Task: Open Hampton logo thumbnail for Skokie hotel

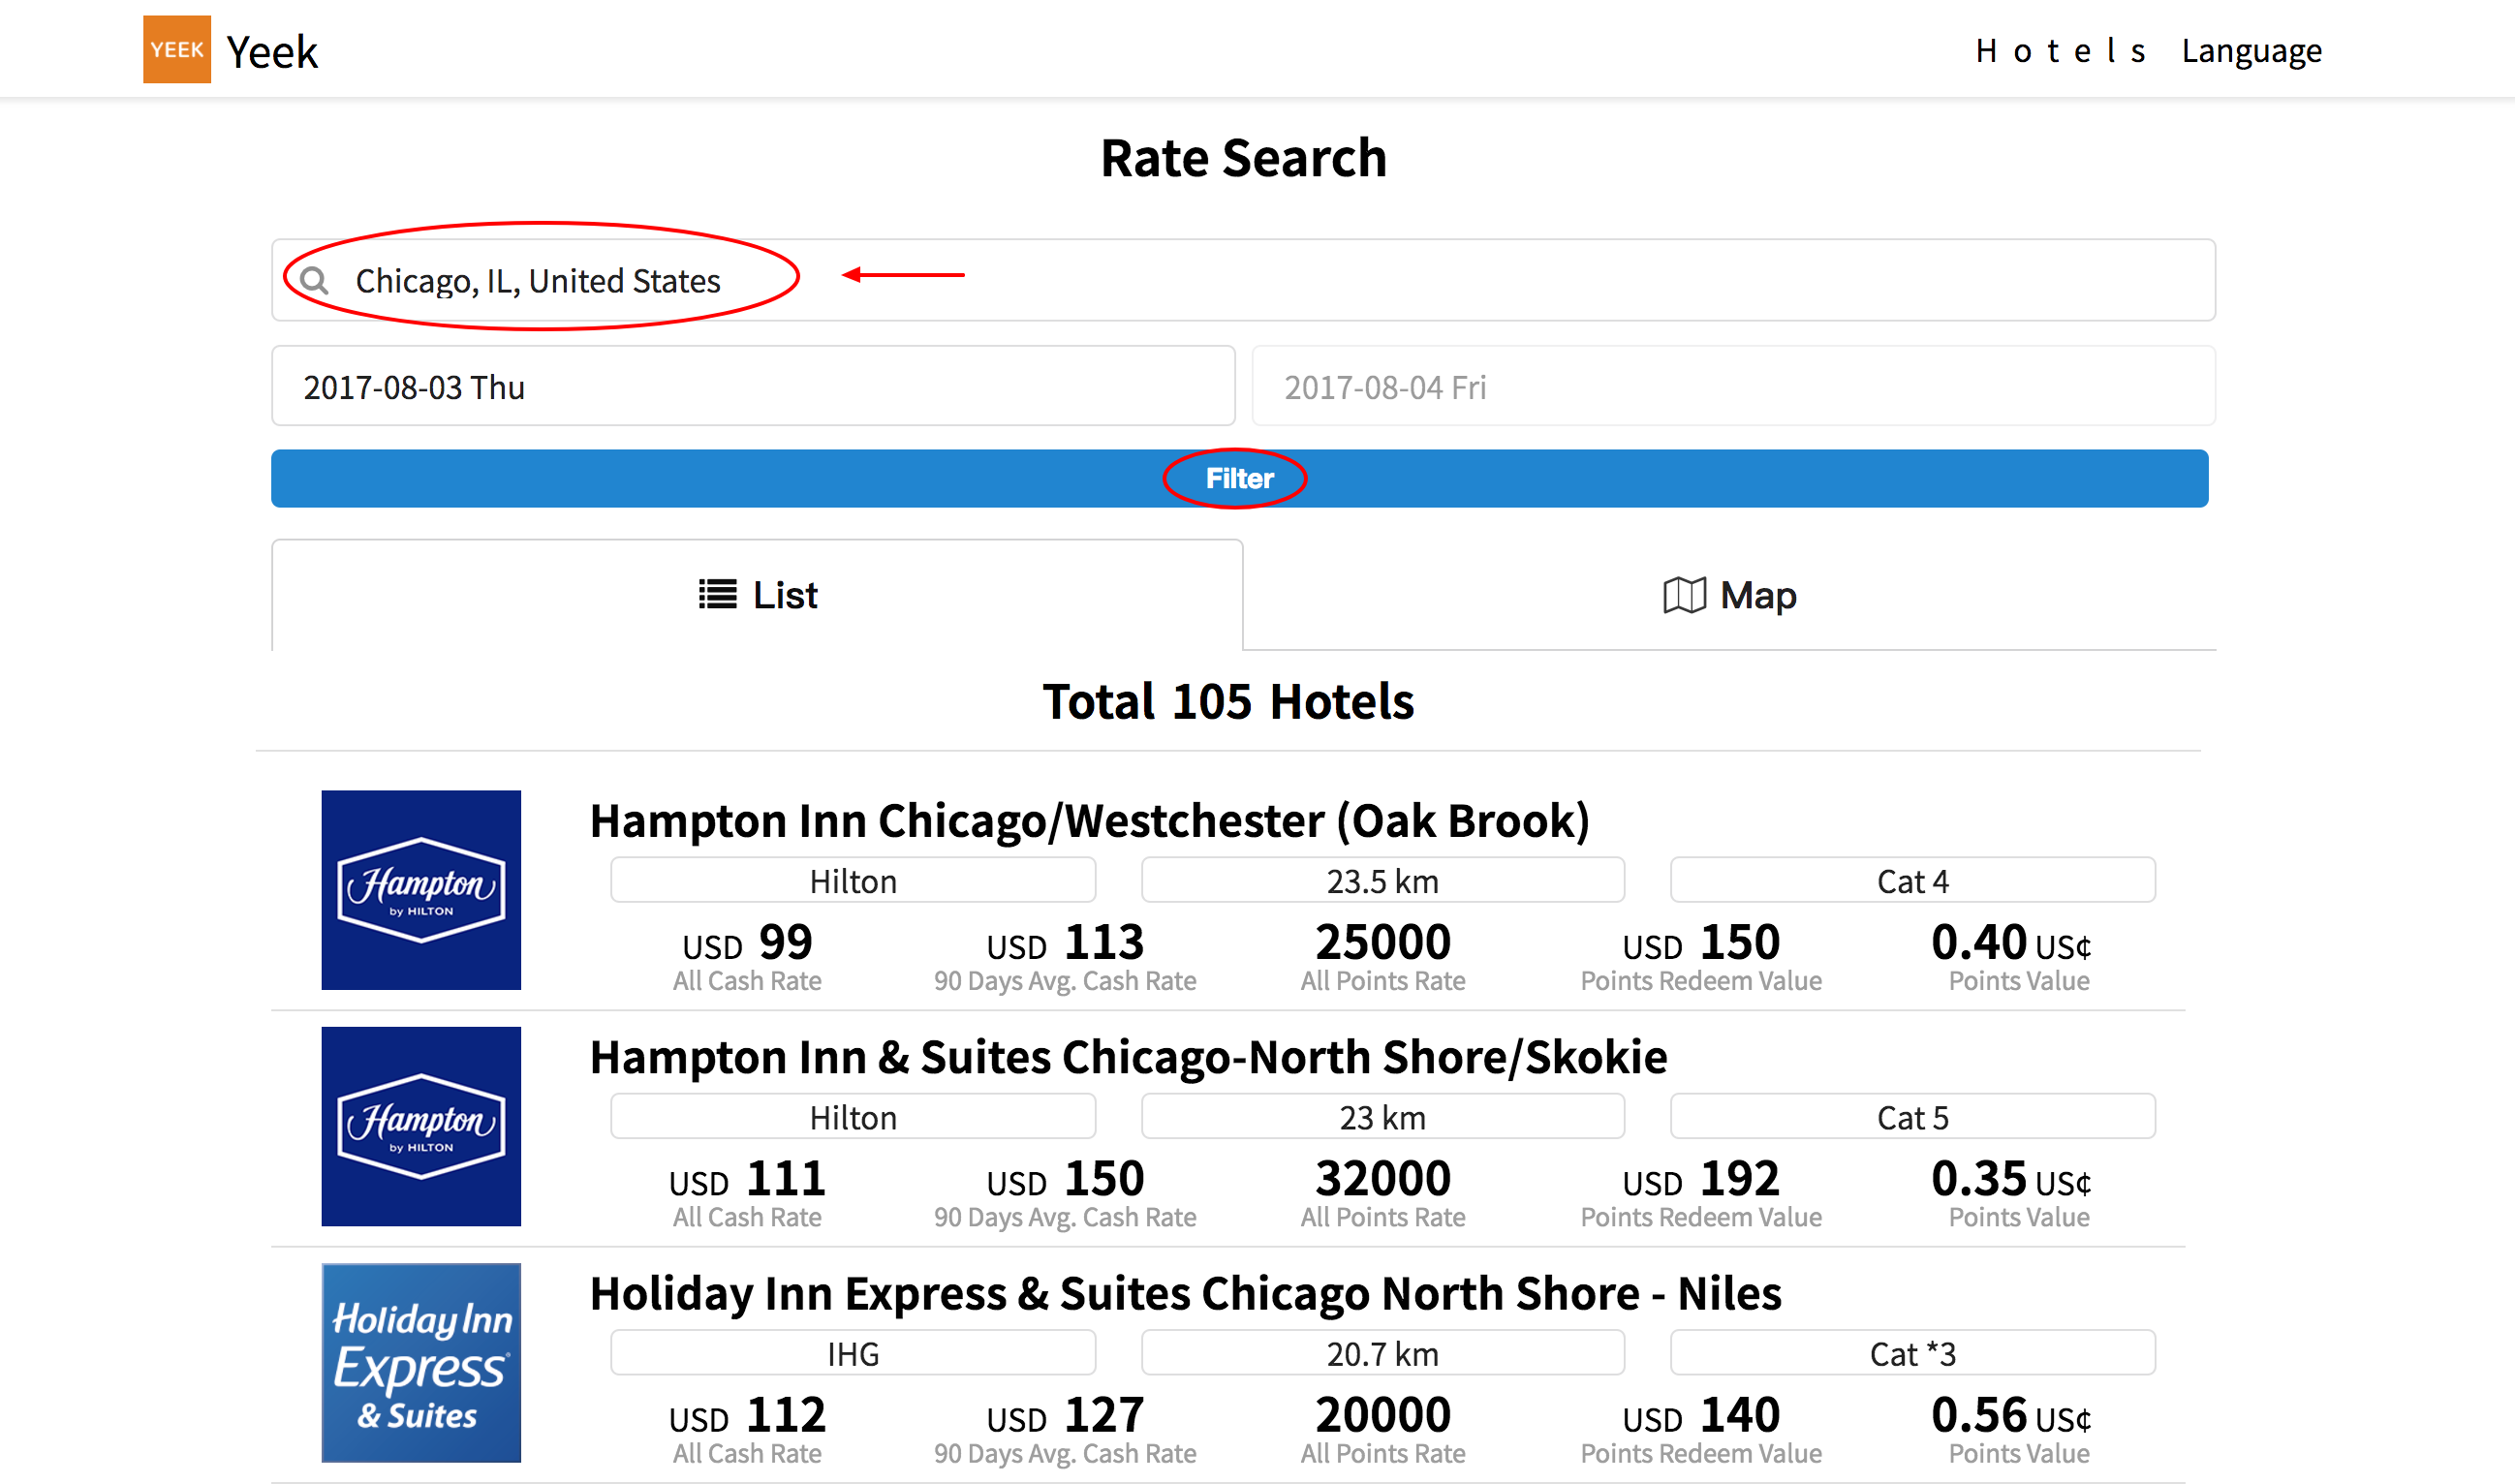Action: (x=421, y=1126)
